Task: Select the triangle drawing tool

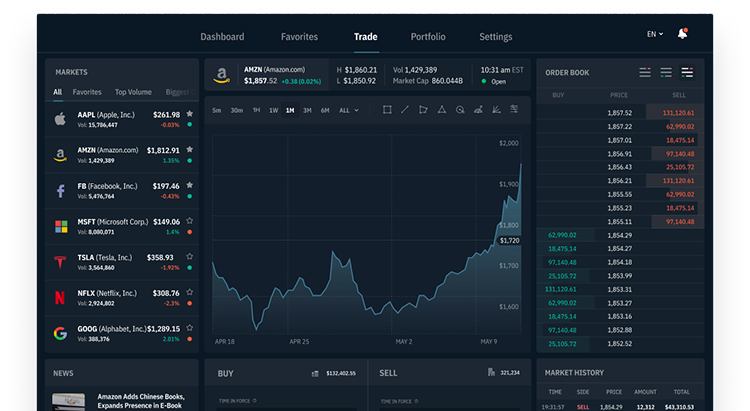Action: (x=442, y=110)
